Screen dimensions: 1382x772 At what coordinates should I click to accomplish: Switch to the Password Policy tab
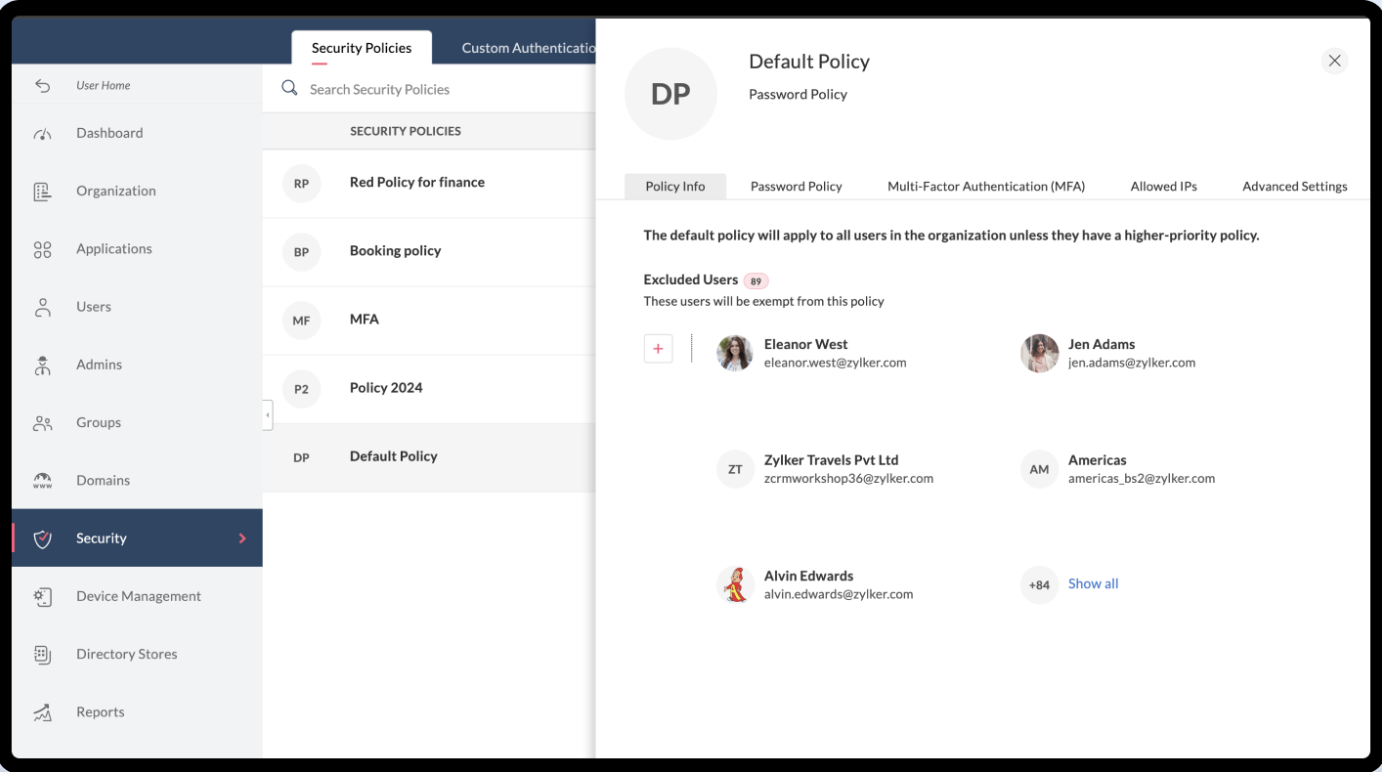796,186
